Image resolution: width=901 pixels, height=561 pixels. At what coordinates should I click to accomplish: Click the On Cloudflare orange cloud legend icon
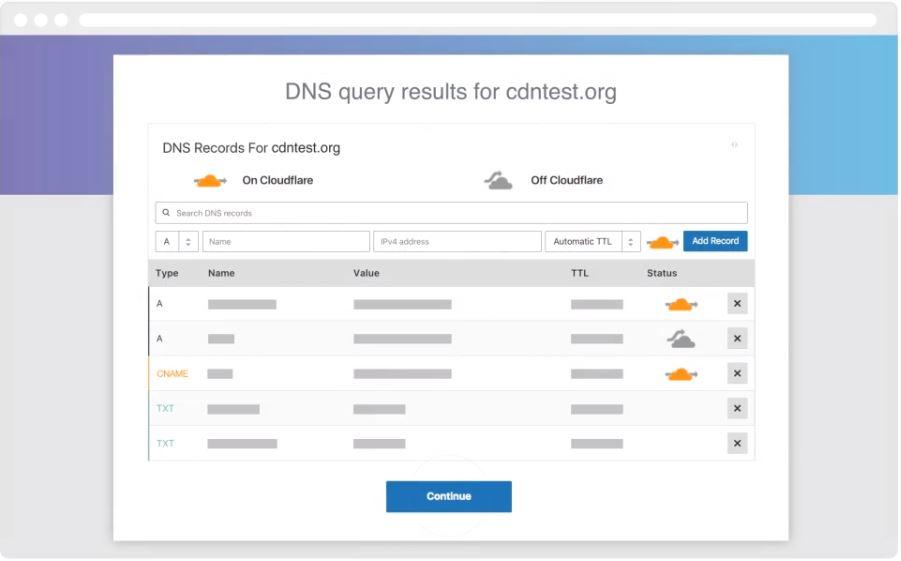[210, 181]
